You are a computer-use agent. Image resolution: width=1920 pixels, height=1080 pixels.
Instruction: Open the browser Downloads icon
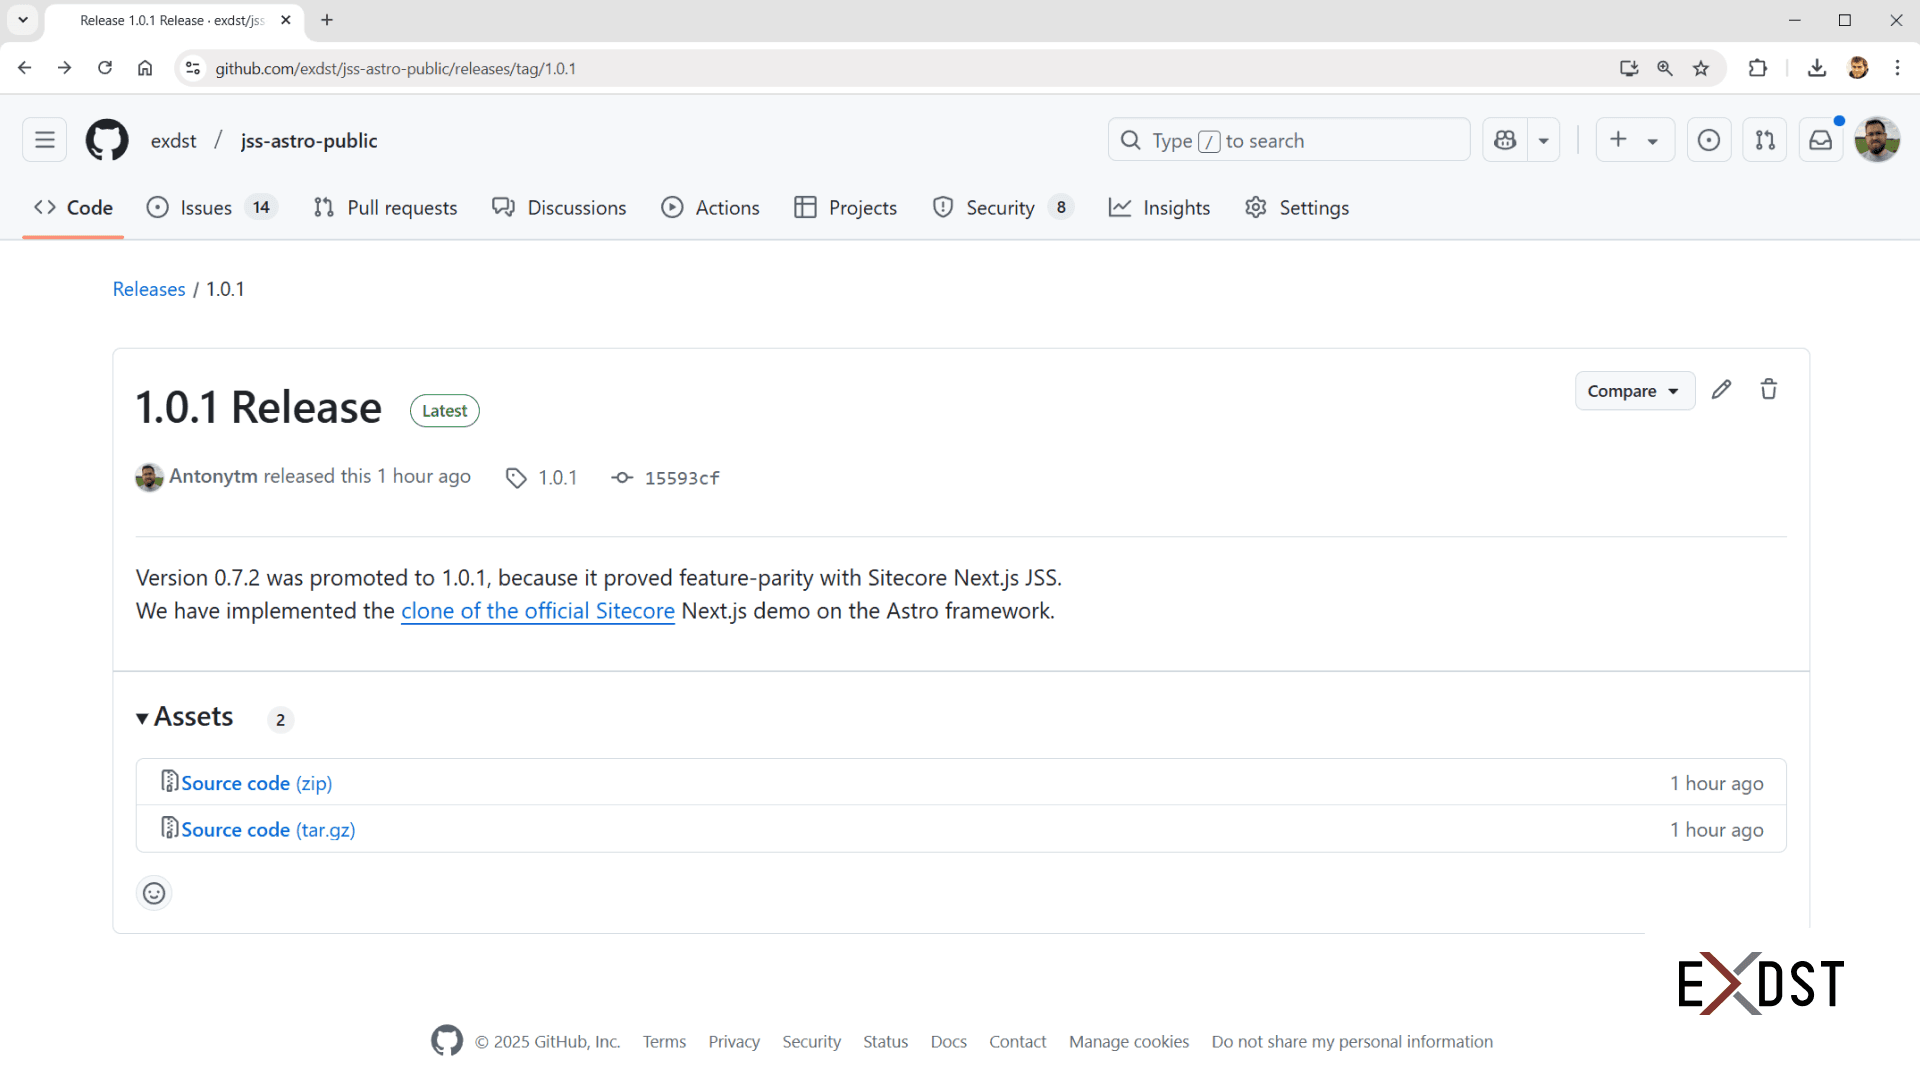tap(1818, 68)
